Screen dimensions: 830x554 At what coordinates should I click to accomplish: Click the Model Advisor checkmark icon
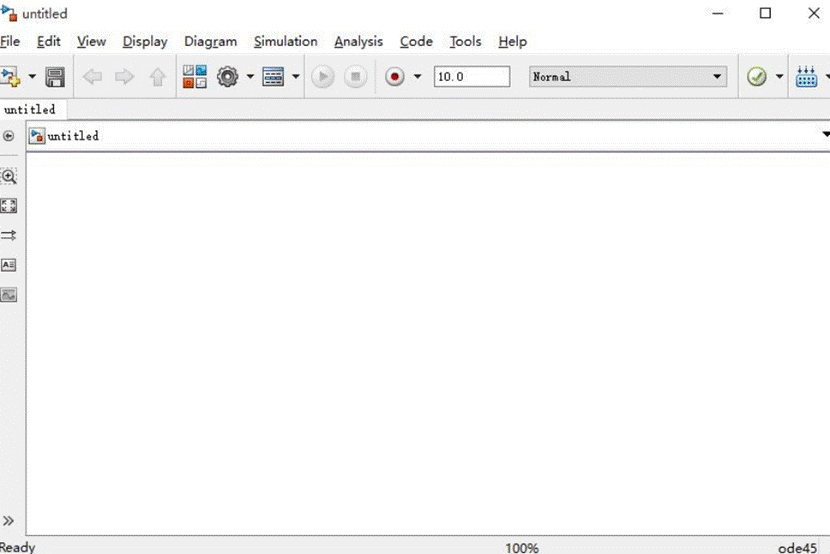click(756, 77)
